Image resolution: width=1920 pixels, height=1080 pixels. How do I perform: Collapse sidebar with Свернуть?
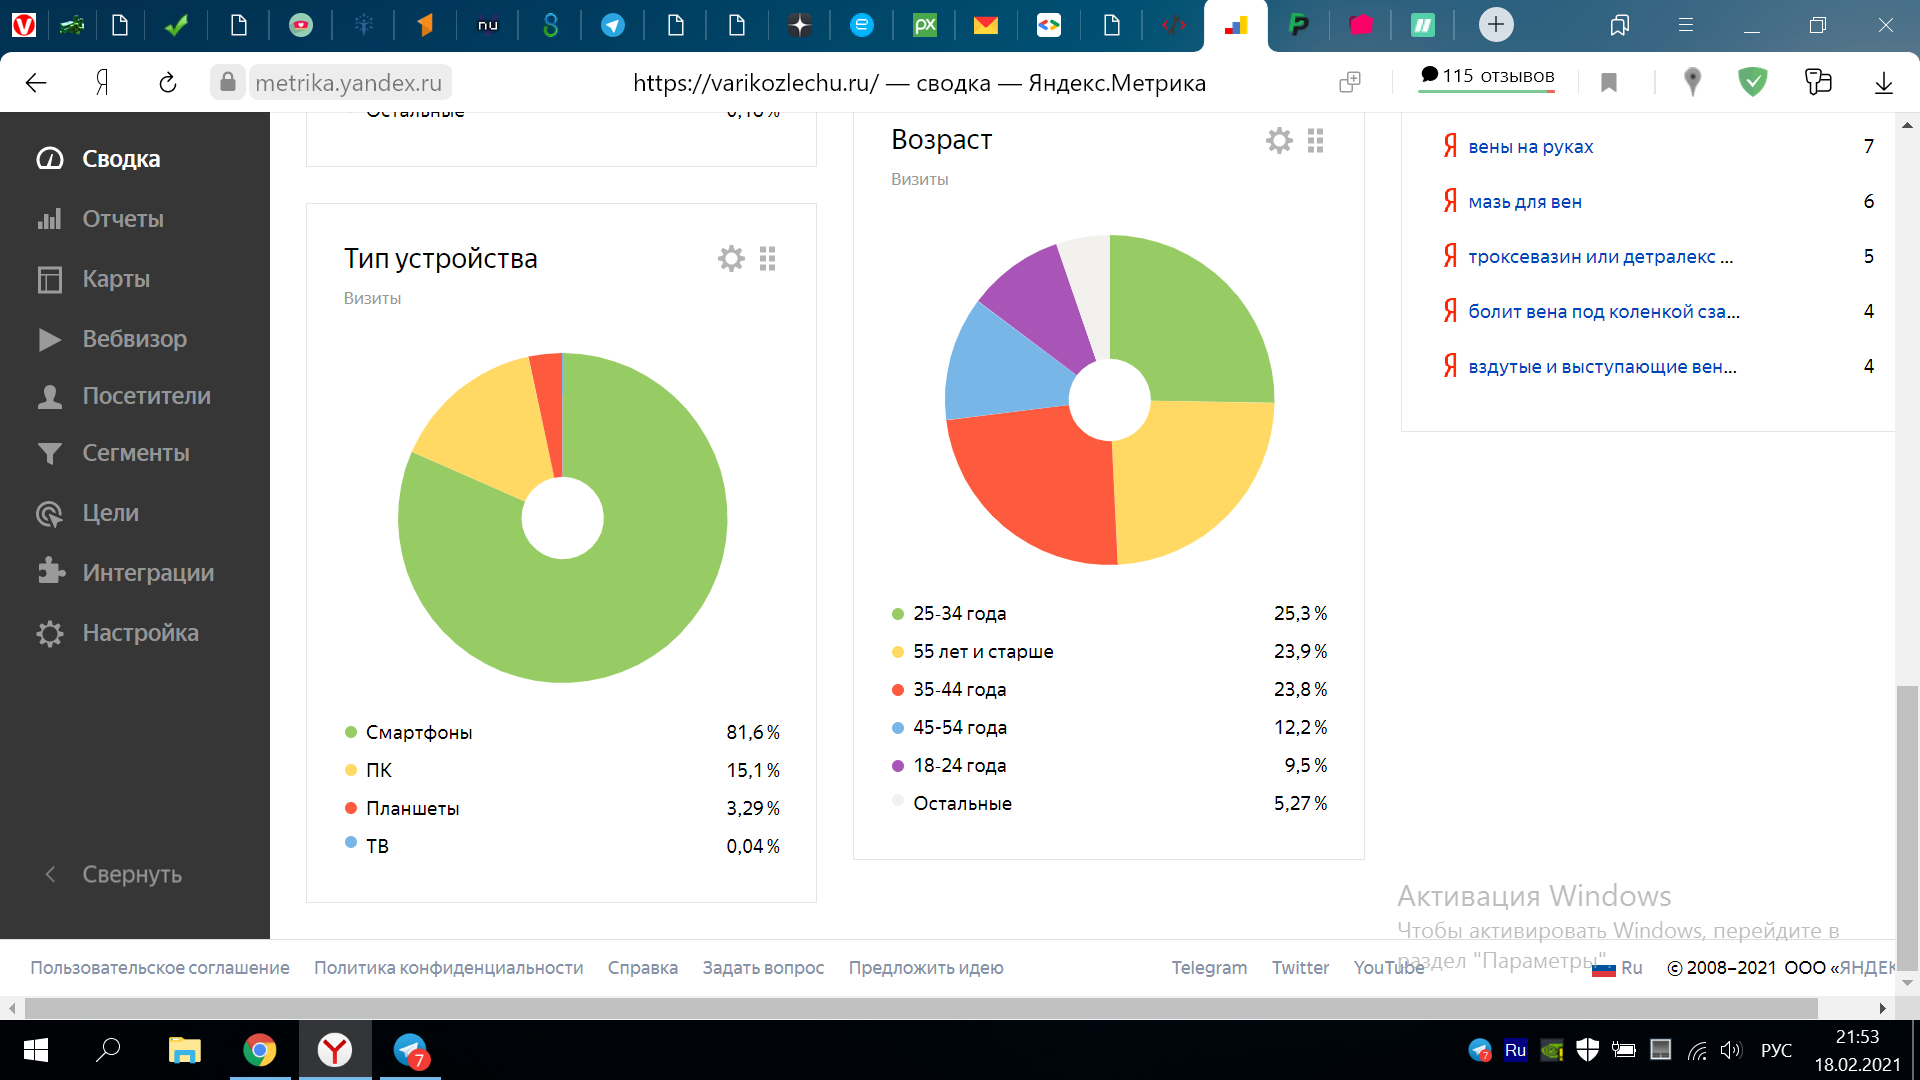point(131,874)
